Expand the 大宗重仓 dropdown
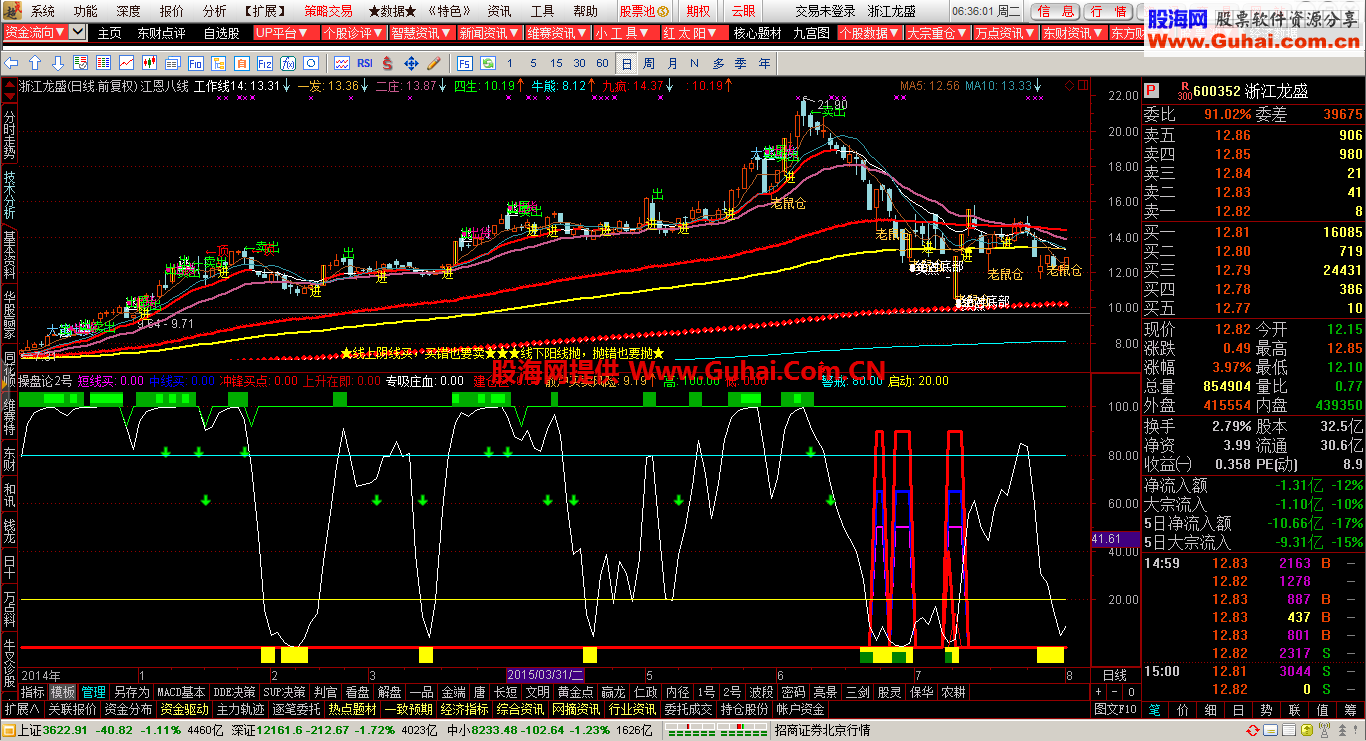 [937, 33]
